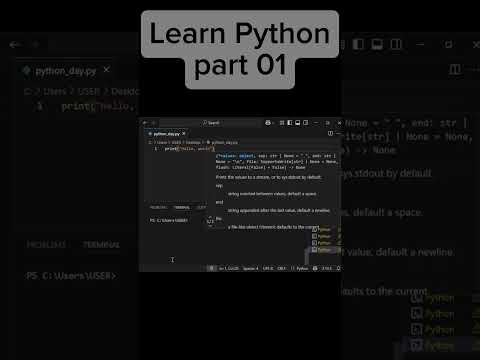Open the Copilot chat icon

(x=268, y=123)
